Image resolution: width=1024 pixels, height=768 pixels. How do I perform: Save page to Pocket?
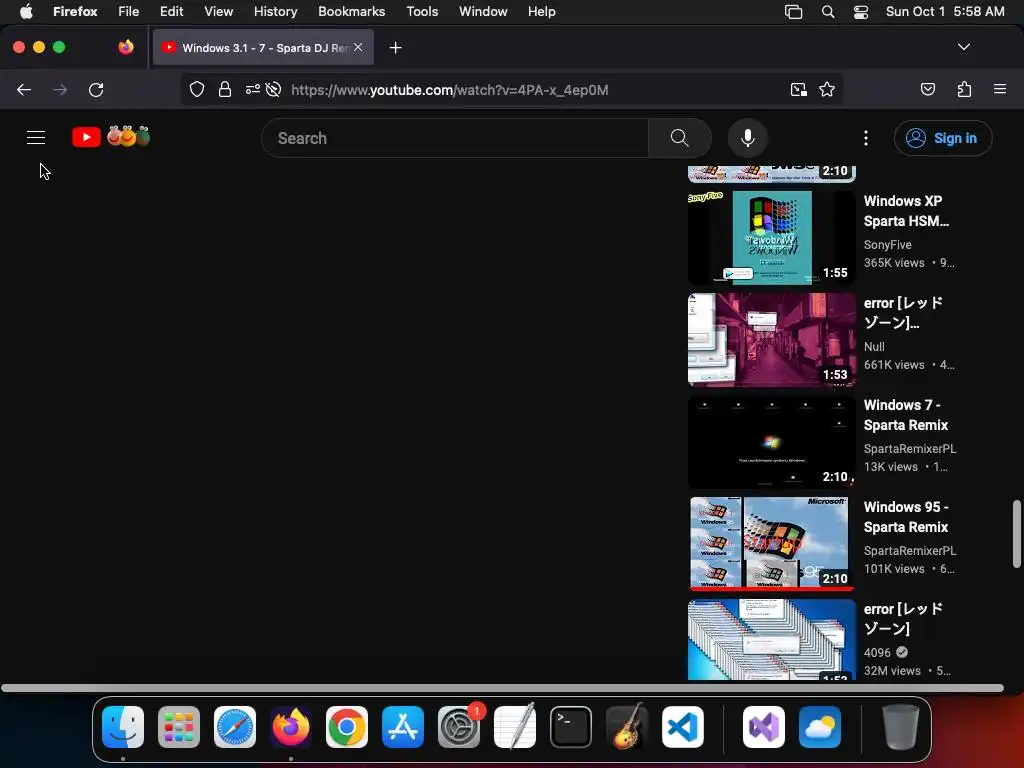pyautogui.click(x=927, y=89)
